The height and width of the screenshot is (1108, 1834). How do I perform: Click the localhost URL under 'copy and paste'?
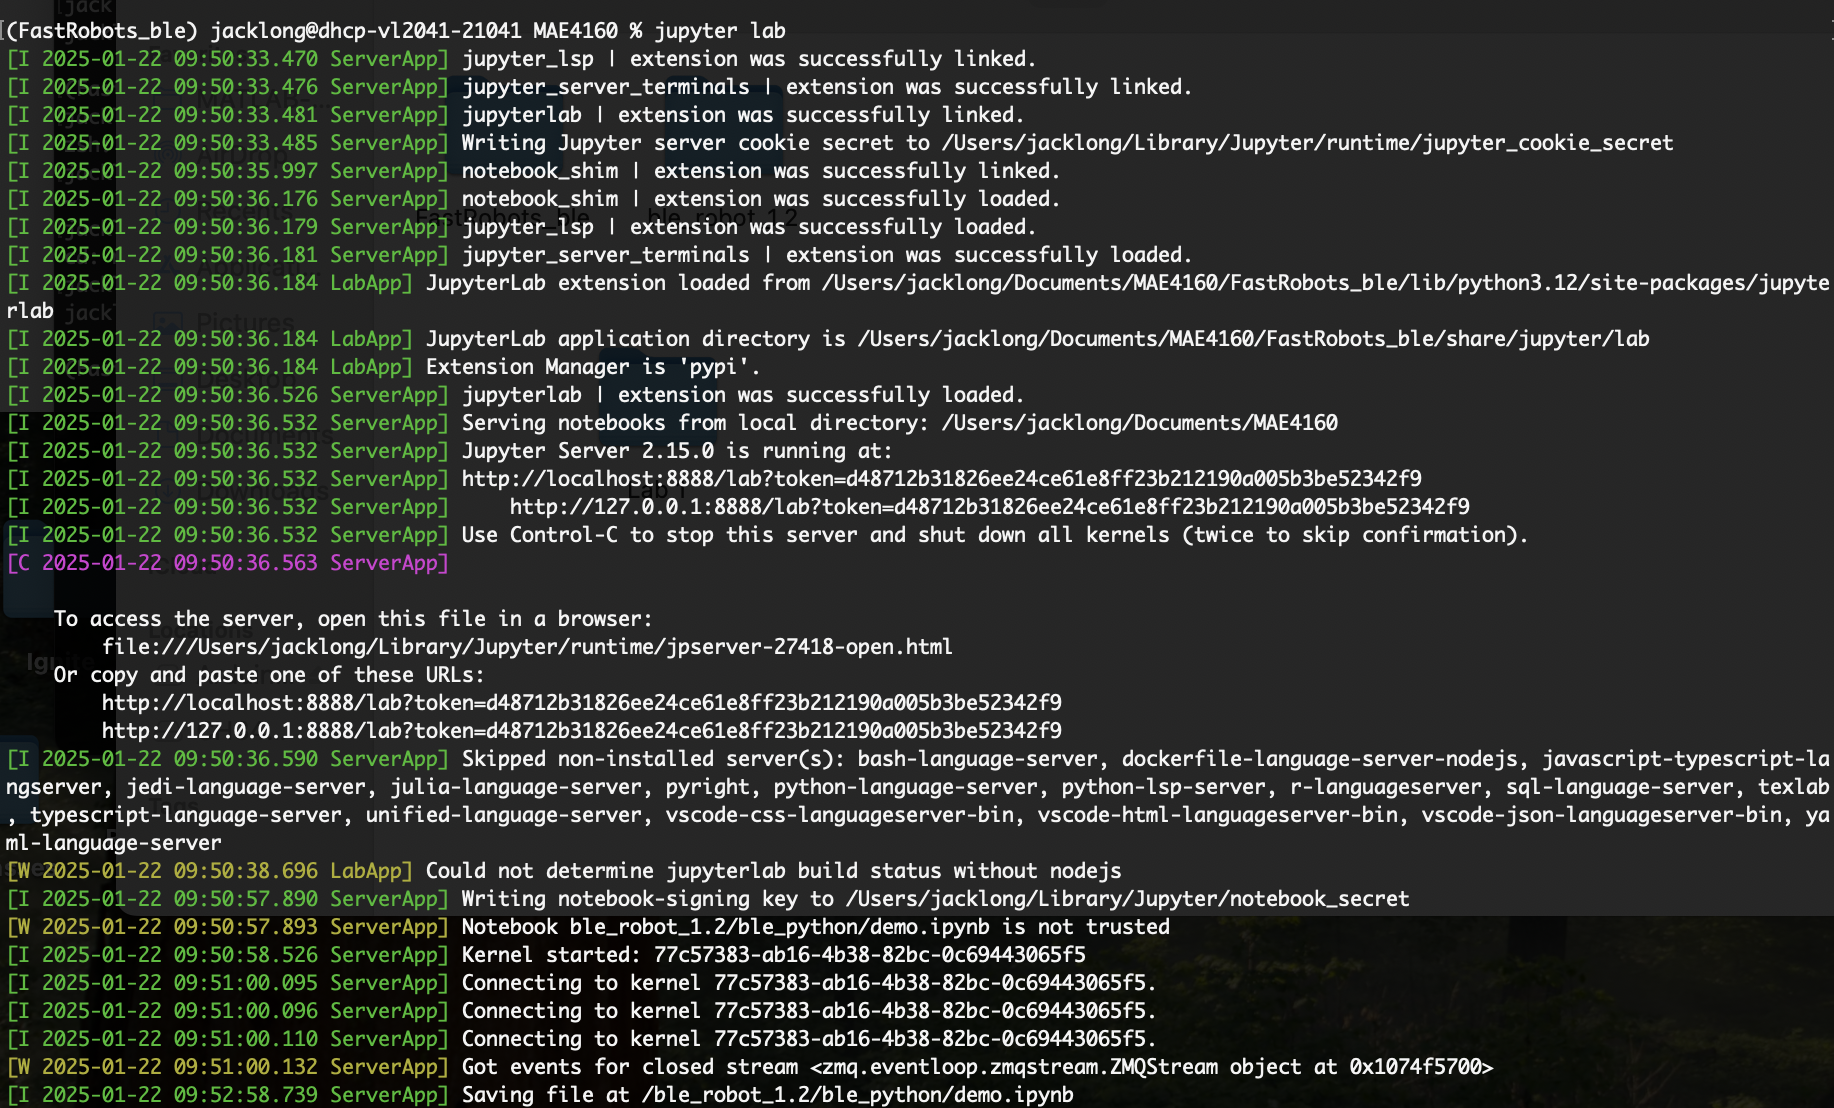point(581,703)
